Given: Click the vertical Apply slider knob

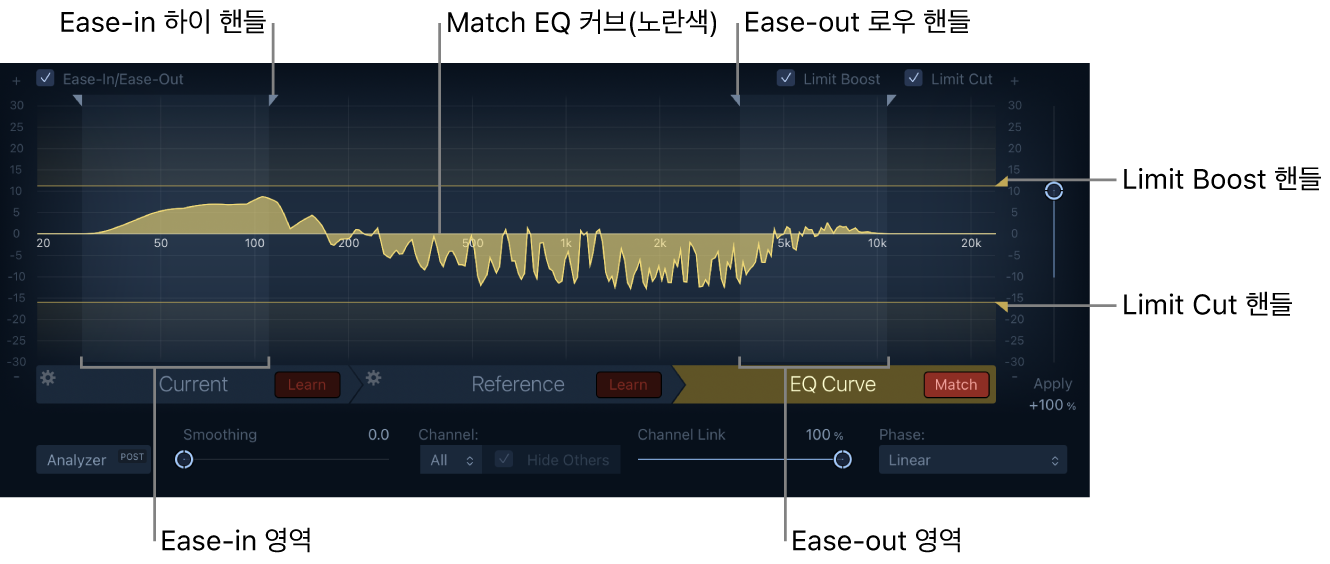Looking at the screenshot, I should tap(1053, 190).
